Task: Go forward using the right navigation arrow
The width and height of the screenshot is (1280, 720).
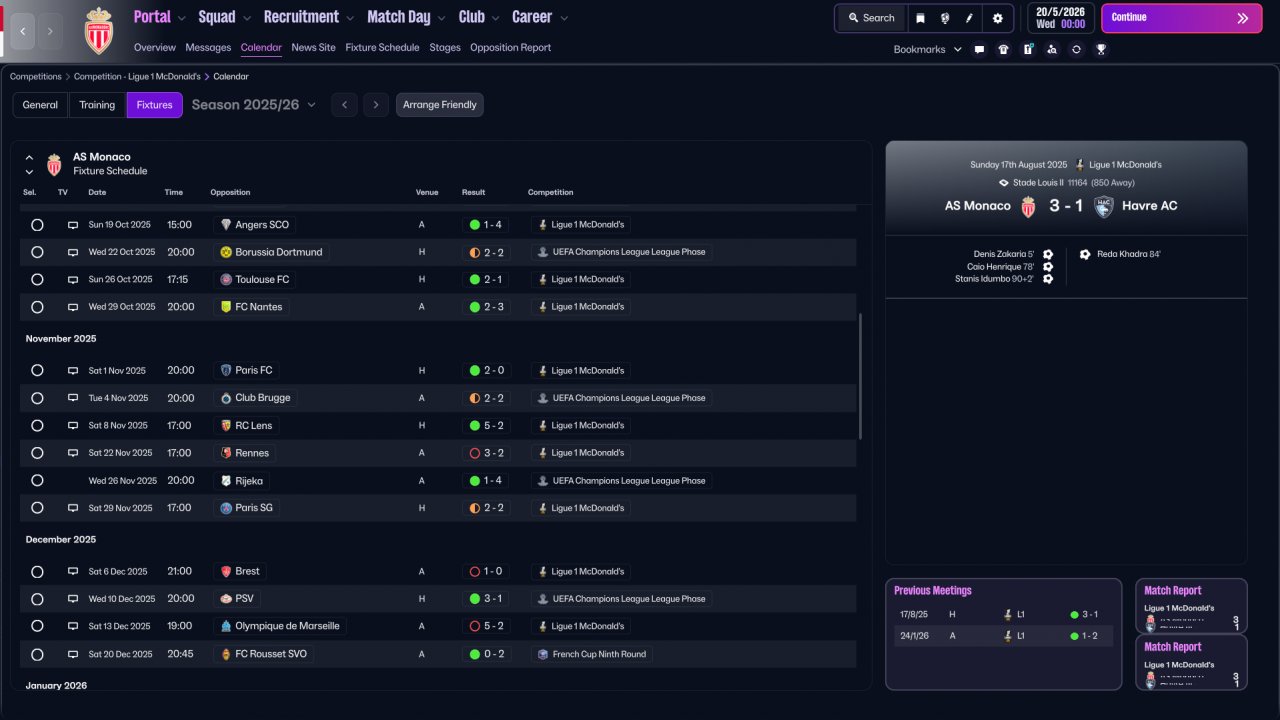Action: (x=50, y=31)
